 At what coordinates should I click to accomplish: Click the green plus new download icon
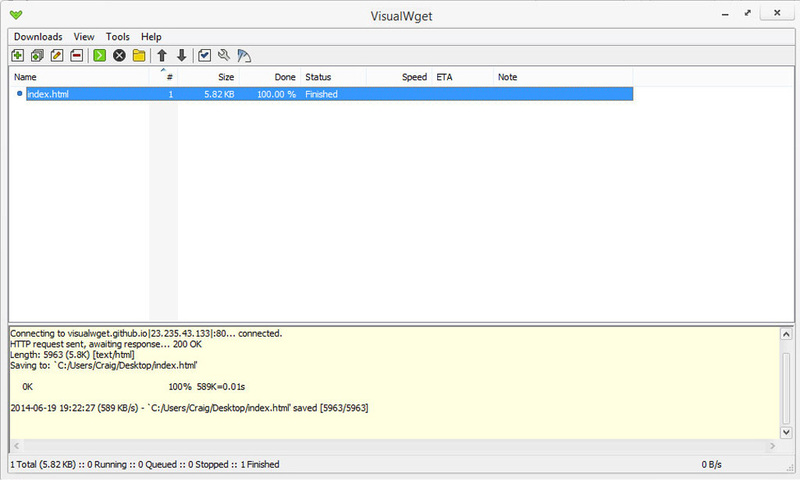pos(17,55)
